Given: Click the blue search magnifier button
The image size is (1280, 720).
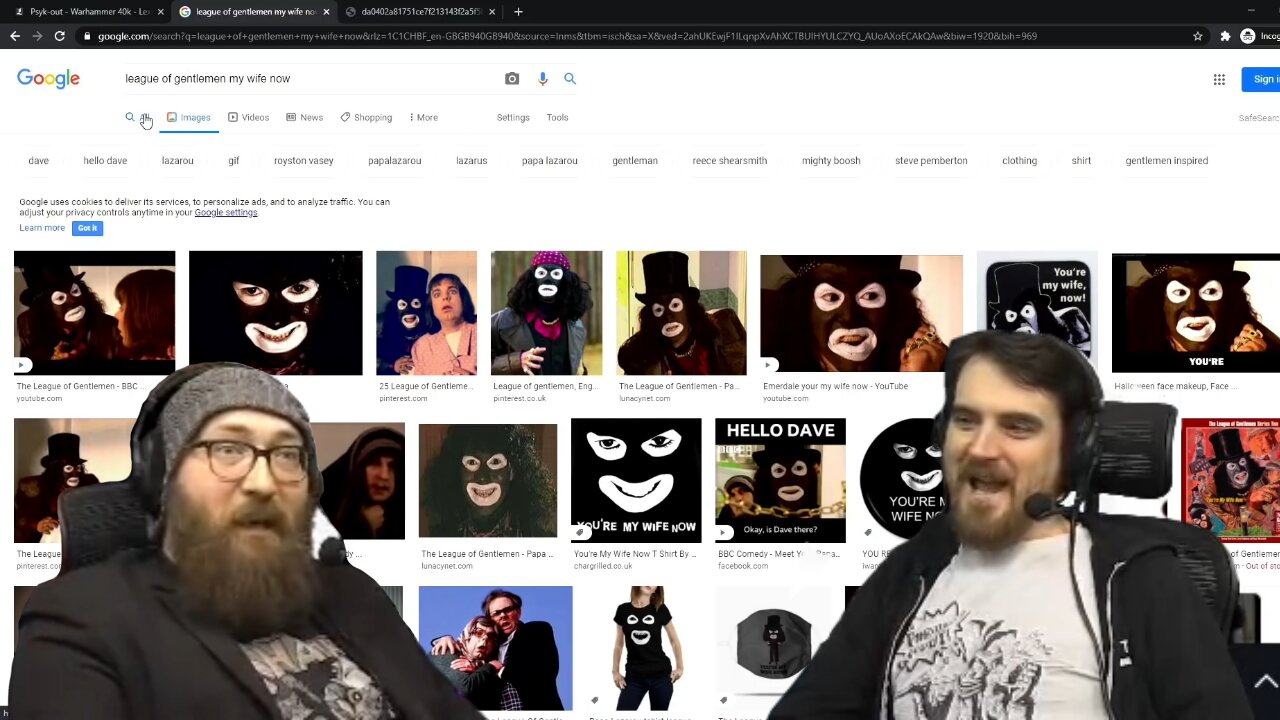Looking at the screenshot, I should coord(570,79).
